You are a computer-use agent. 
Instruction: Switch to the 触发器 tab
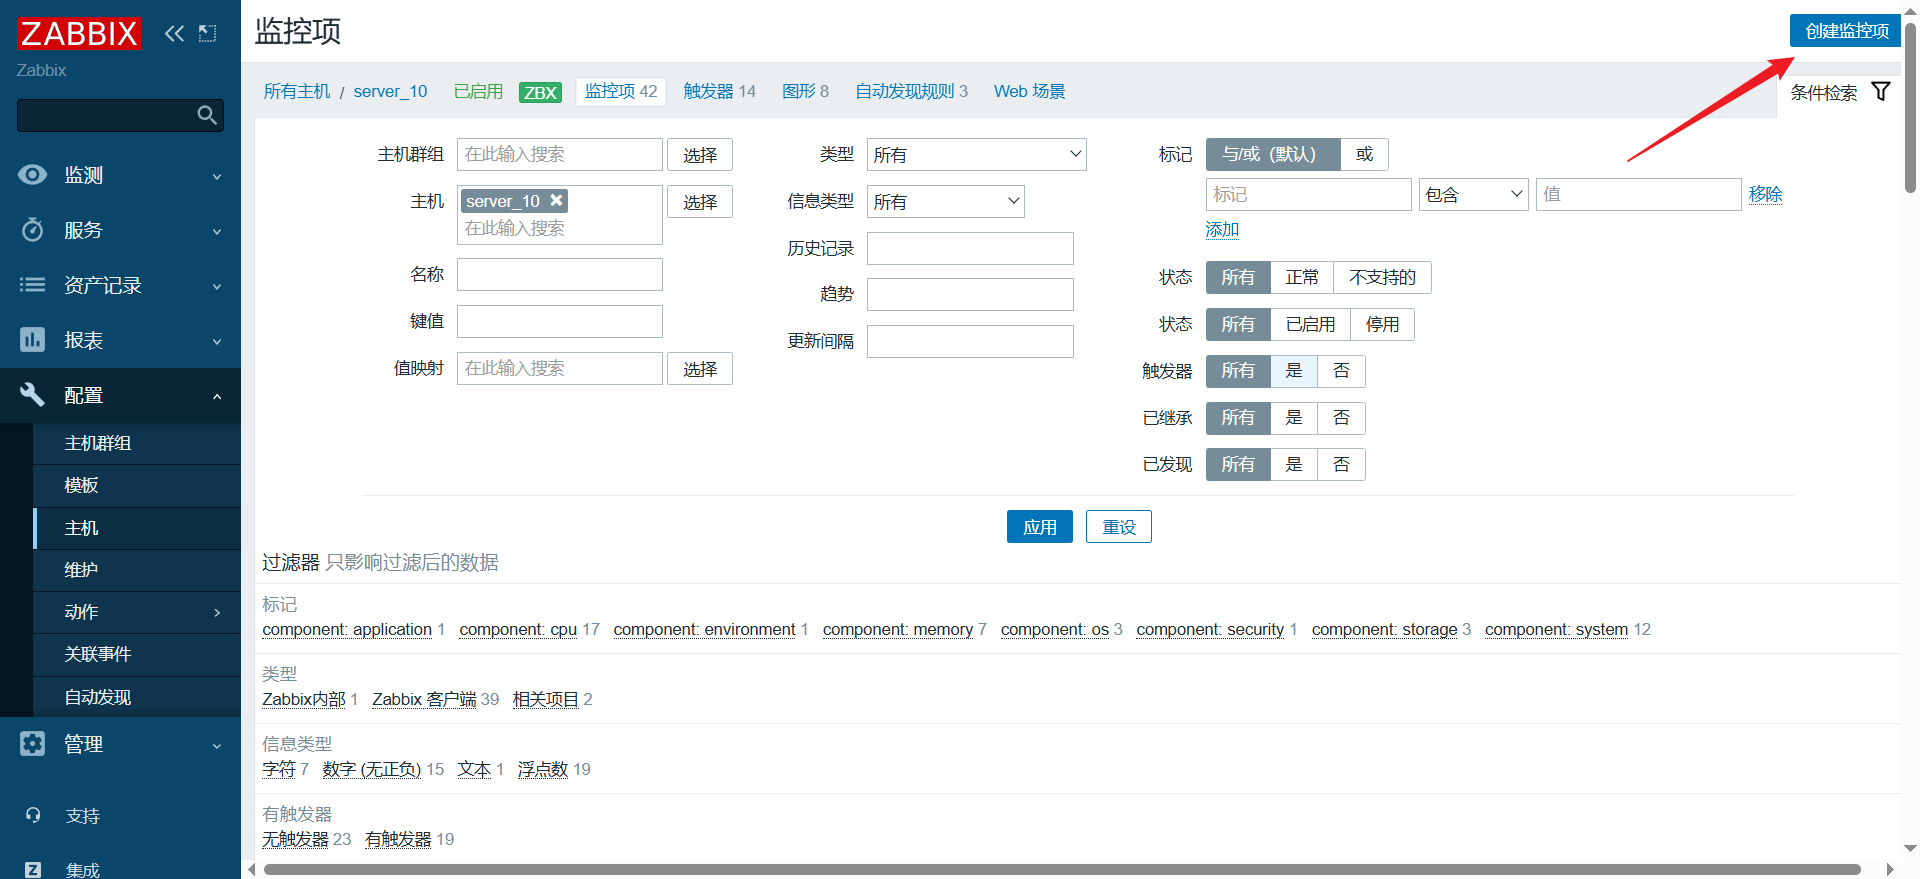click(x=719, y=91)
